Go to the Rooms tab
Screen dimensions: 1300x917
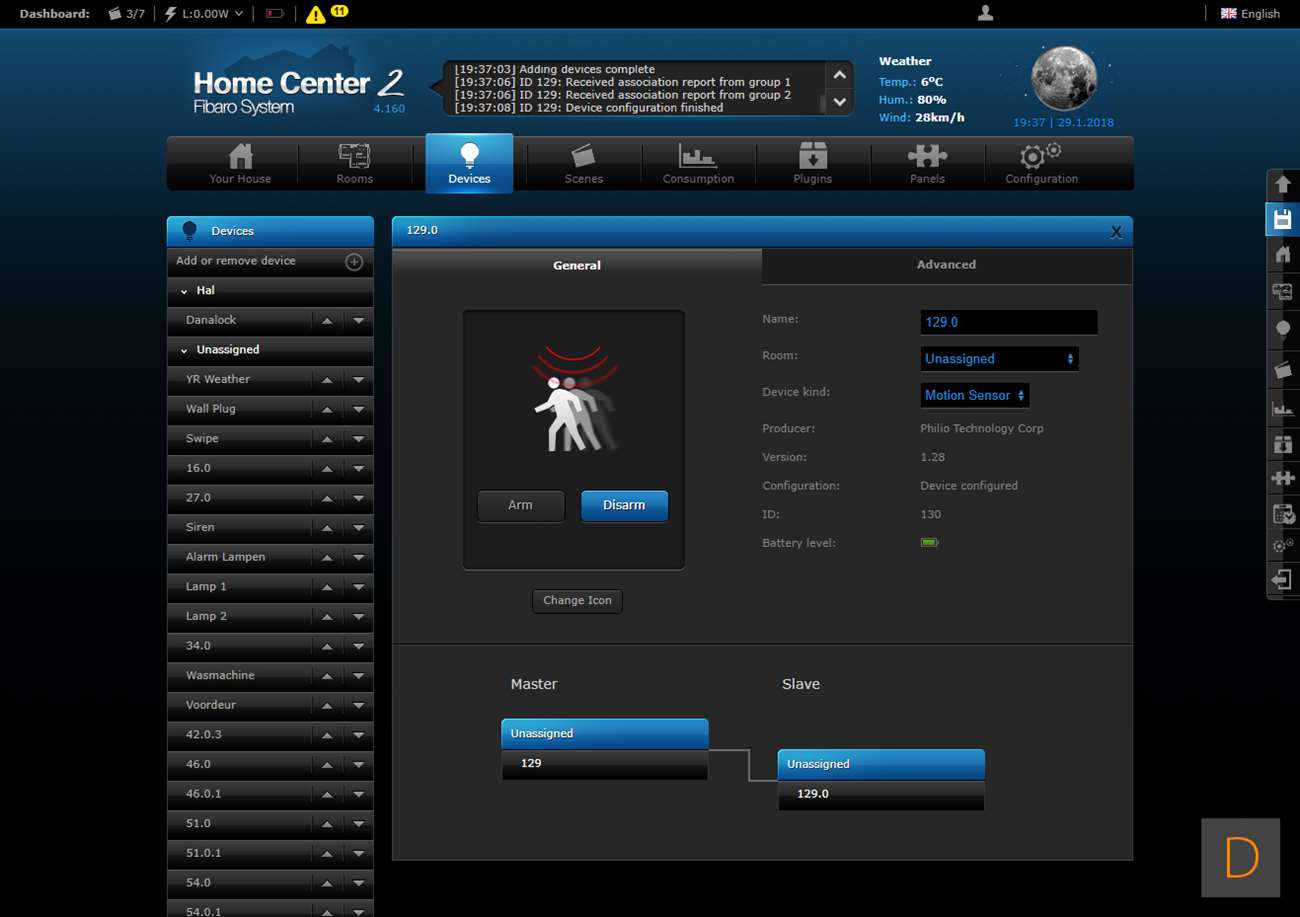click(x=355, y=163)
